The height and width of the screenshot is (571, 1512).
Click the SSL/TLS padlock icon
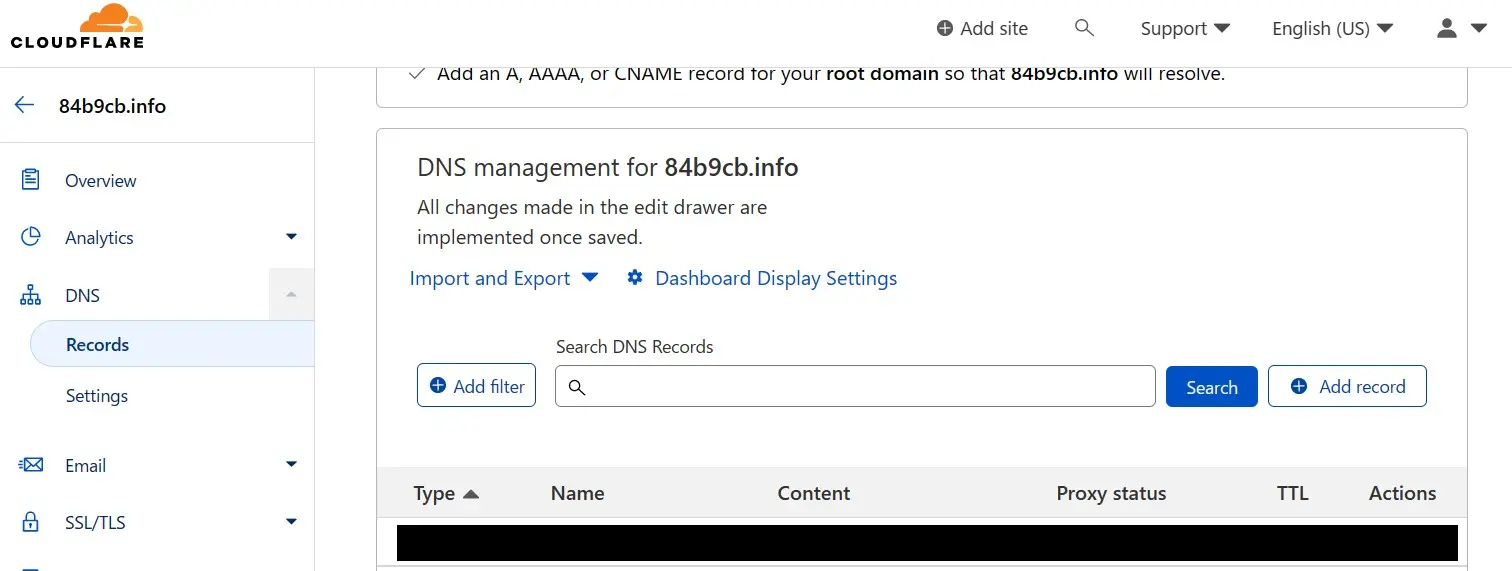31,522
